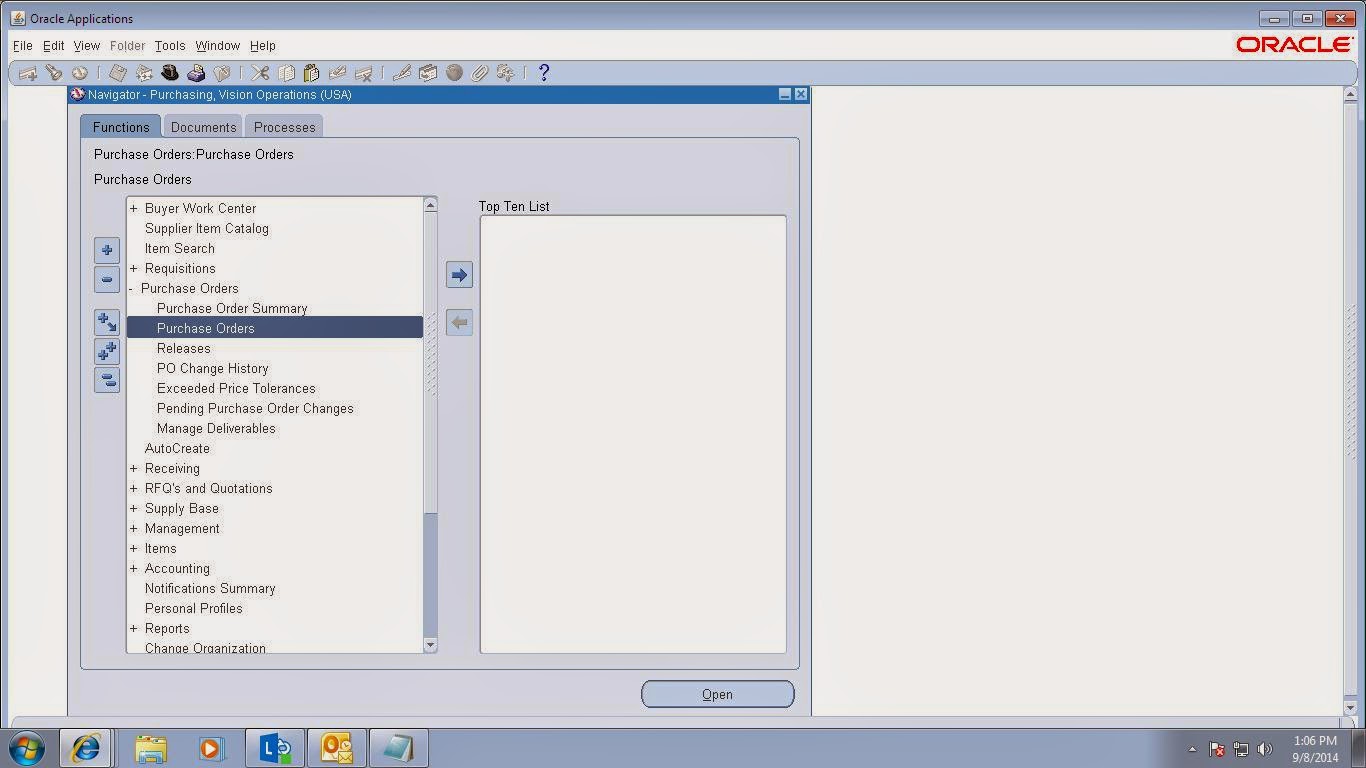Expand the Receiving tree node
1366x768 pixels.
point(134,468)
